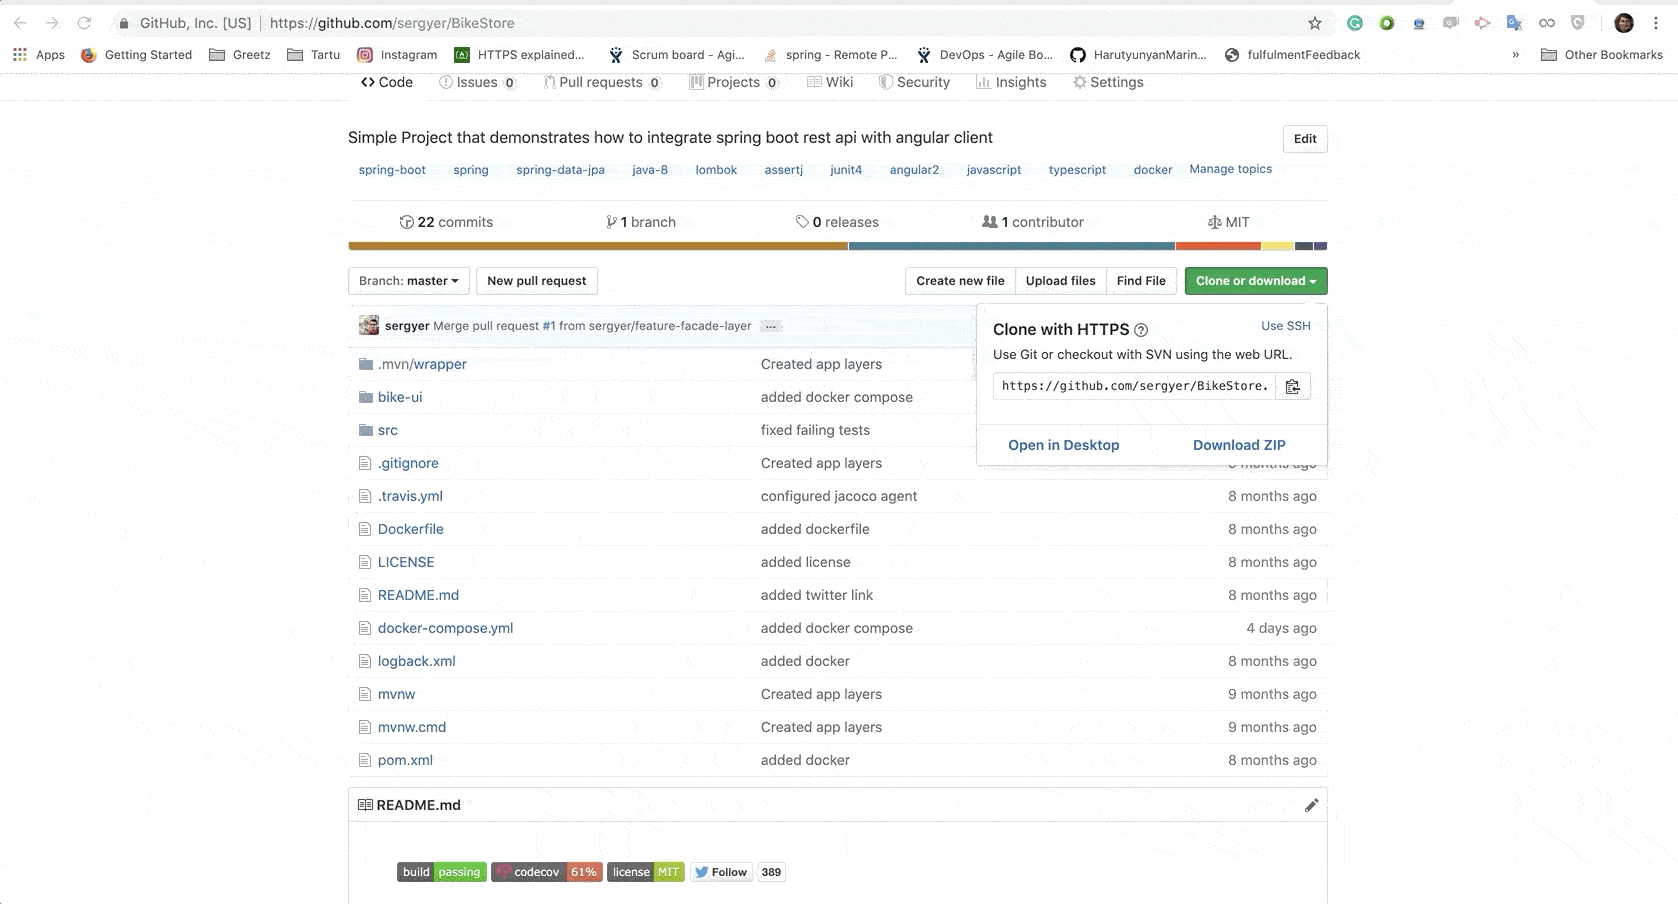The height and width of the screenshot is (904, 1678).
Task: Open docker-compose.yml file
Action: point(445,628)
